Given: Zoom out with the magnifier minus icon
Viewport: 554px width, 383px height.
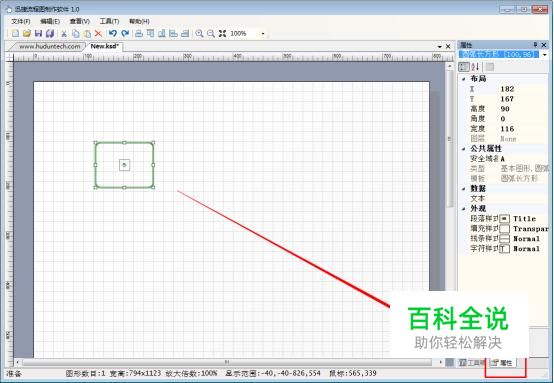Looking at the screenshot, I should (211, 34).
